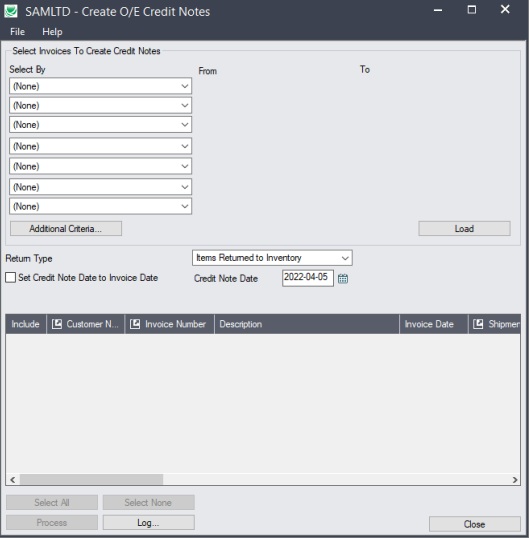Minimize the Create O/E Credit Notes window
Image resolution: width=529 pixels, height=538 pixels.
(438, 10)
